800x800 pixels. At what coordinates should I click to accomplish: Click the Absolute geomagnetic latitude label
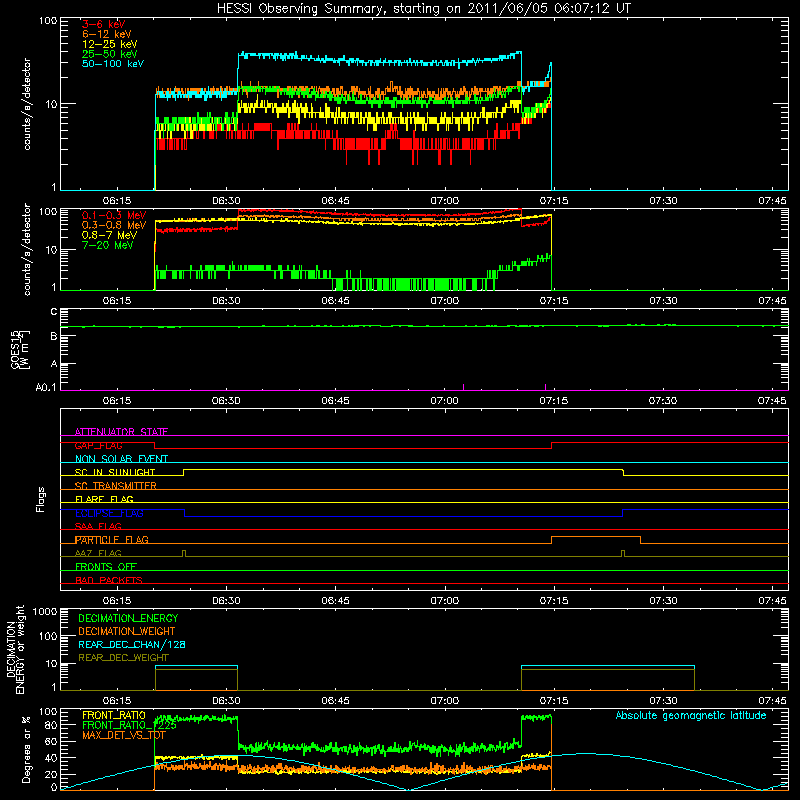coord(691,715)
